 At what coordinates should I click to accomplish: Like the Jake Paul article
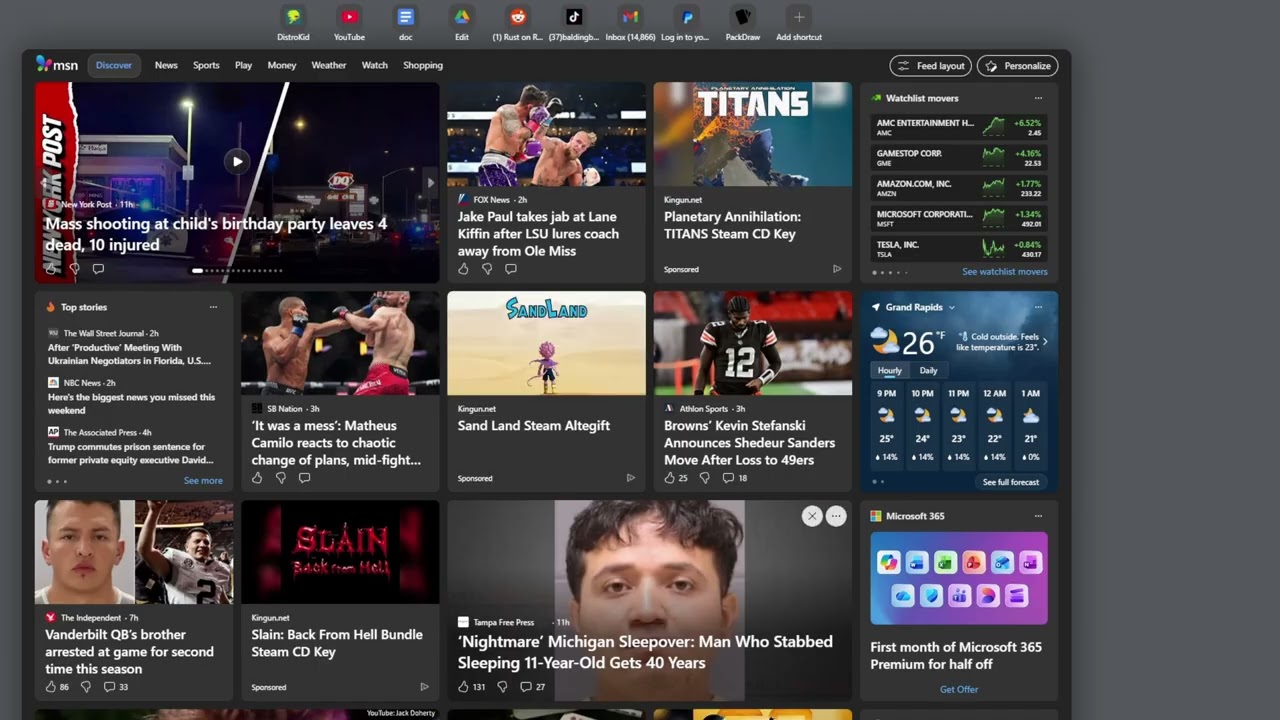pos(463,269)
